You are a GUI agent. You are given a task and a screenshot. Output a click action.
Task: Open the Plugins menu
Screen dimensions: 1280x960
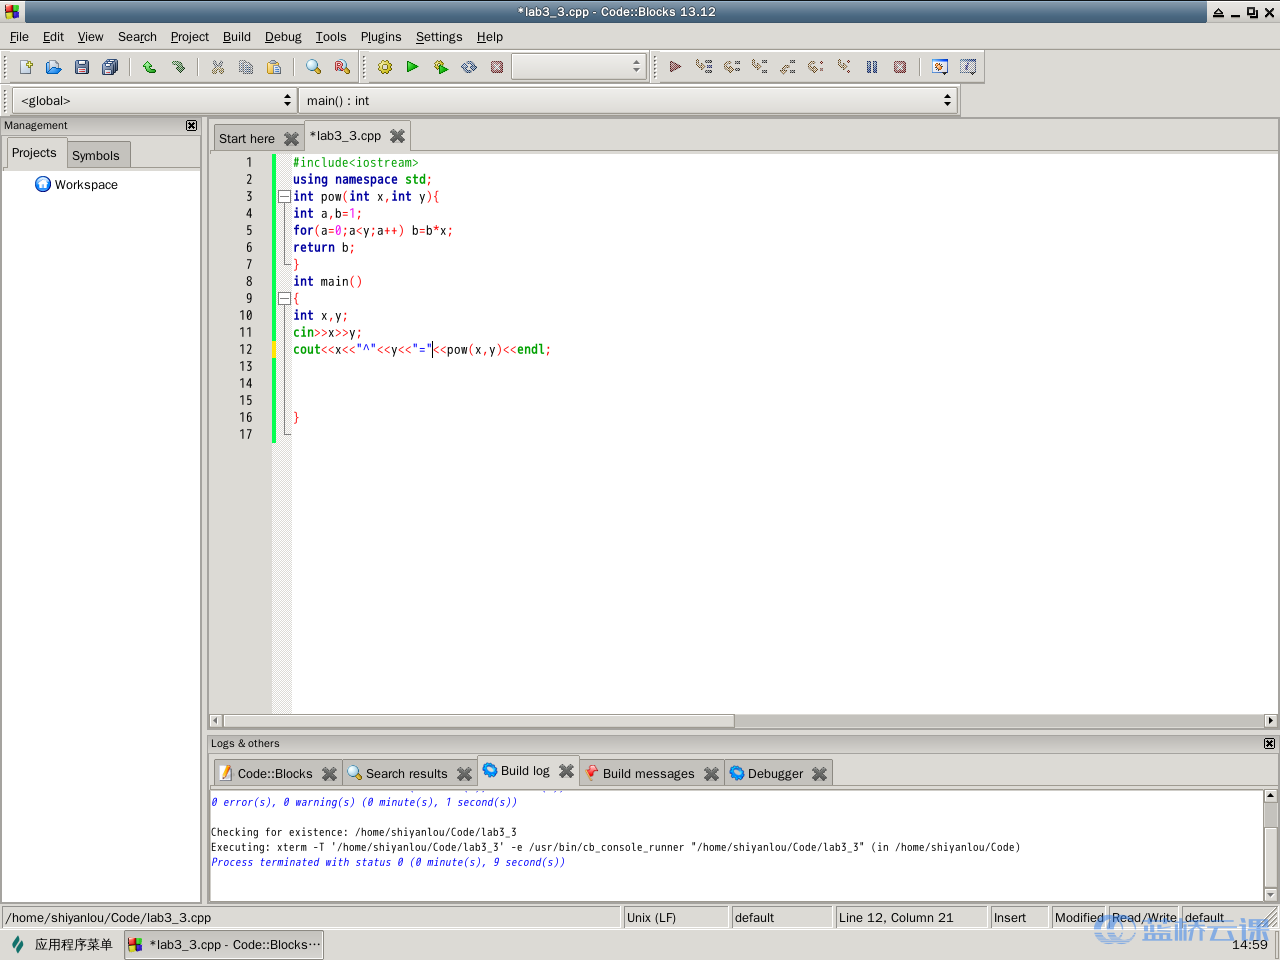point(380,37)
